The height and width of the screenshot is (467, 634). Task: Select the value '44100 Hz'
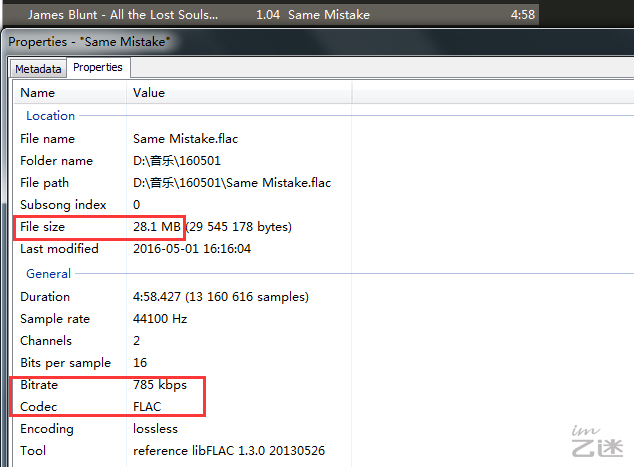(x=160, y=319)
